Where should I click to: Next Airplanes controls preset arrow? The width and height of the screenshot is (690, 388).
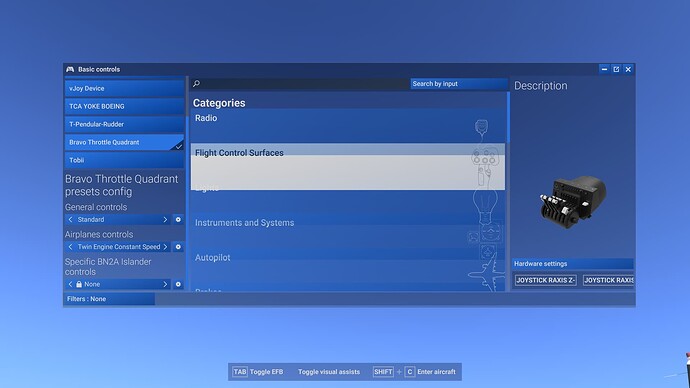pyautogui.click(x=165, y=247)
